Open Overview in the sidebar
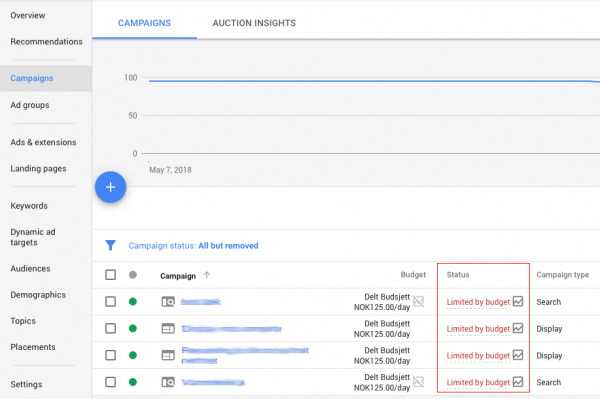 pyautogui.click(x=28, y=15)
